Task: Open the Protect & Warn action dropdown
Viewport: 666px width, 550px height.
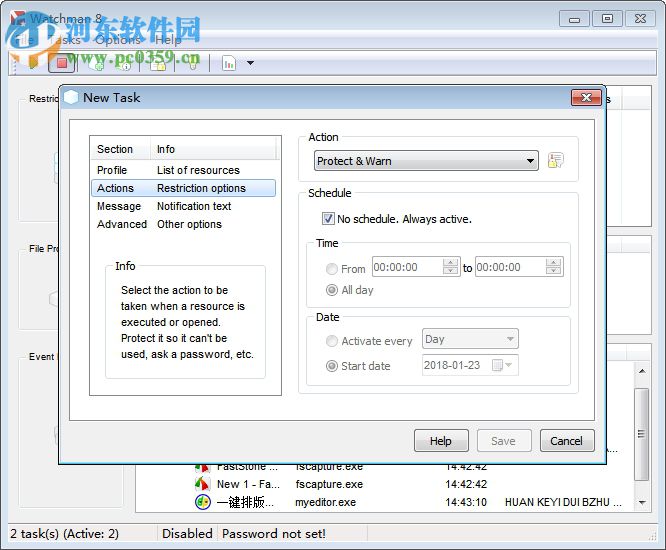Action: 426,161
